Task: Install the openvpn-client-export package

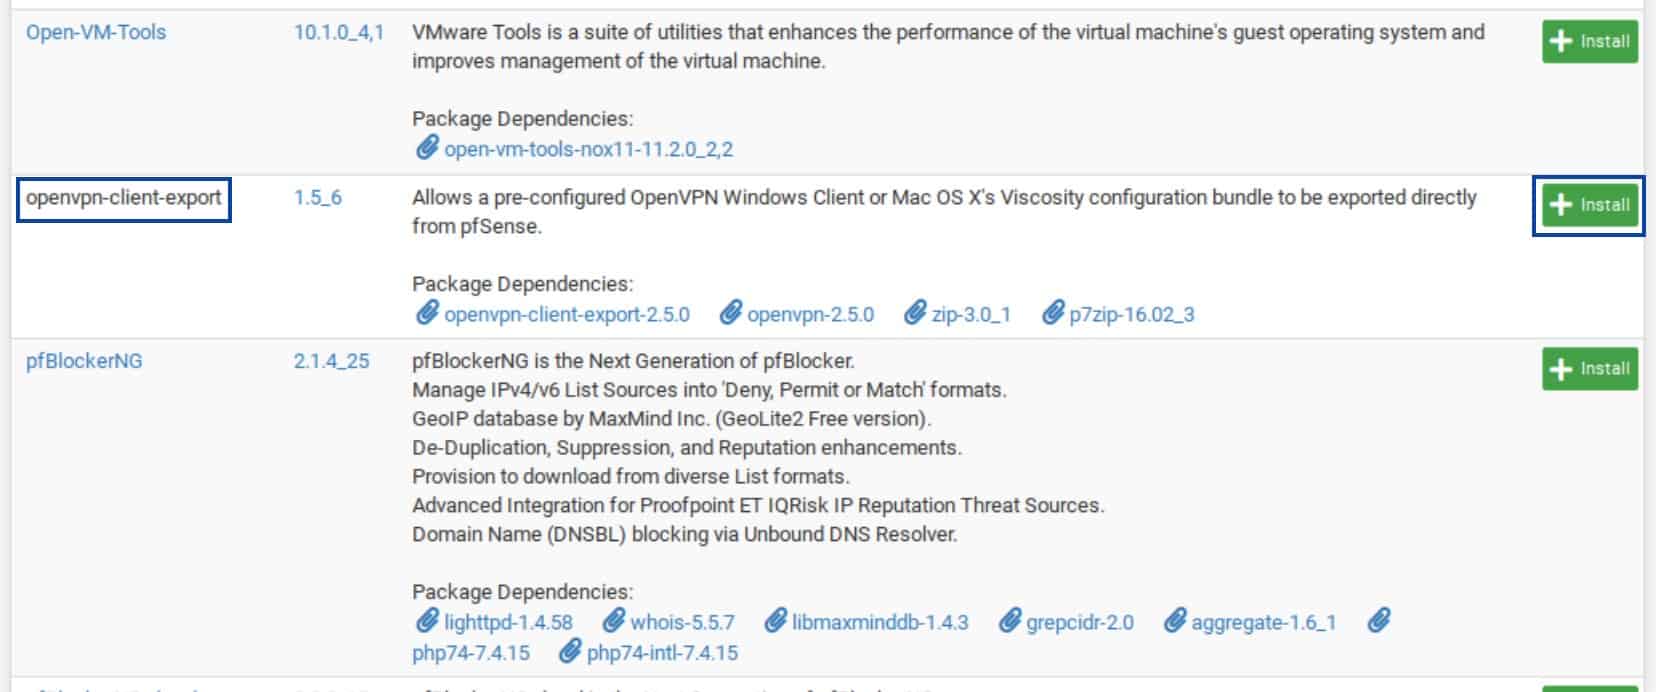Action: coord(1590,205)
